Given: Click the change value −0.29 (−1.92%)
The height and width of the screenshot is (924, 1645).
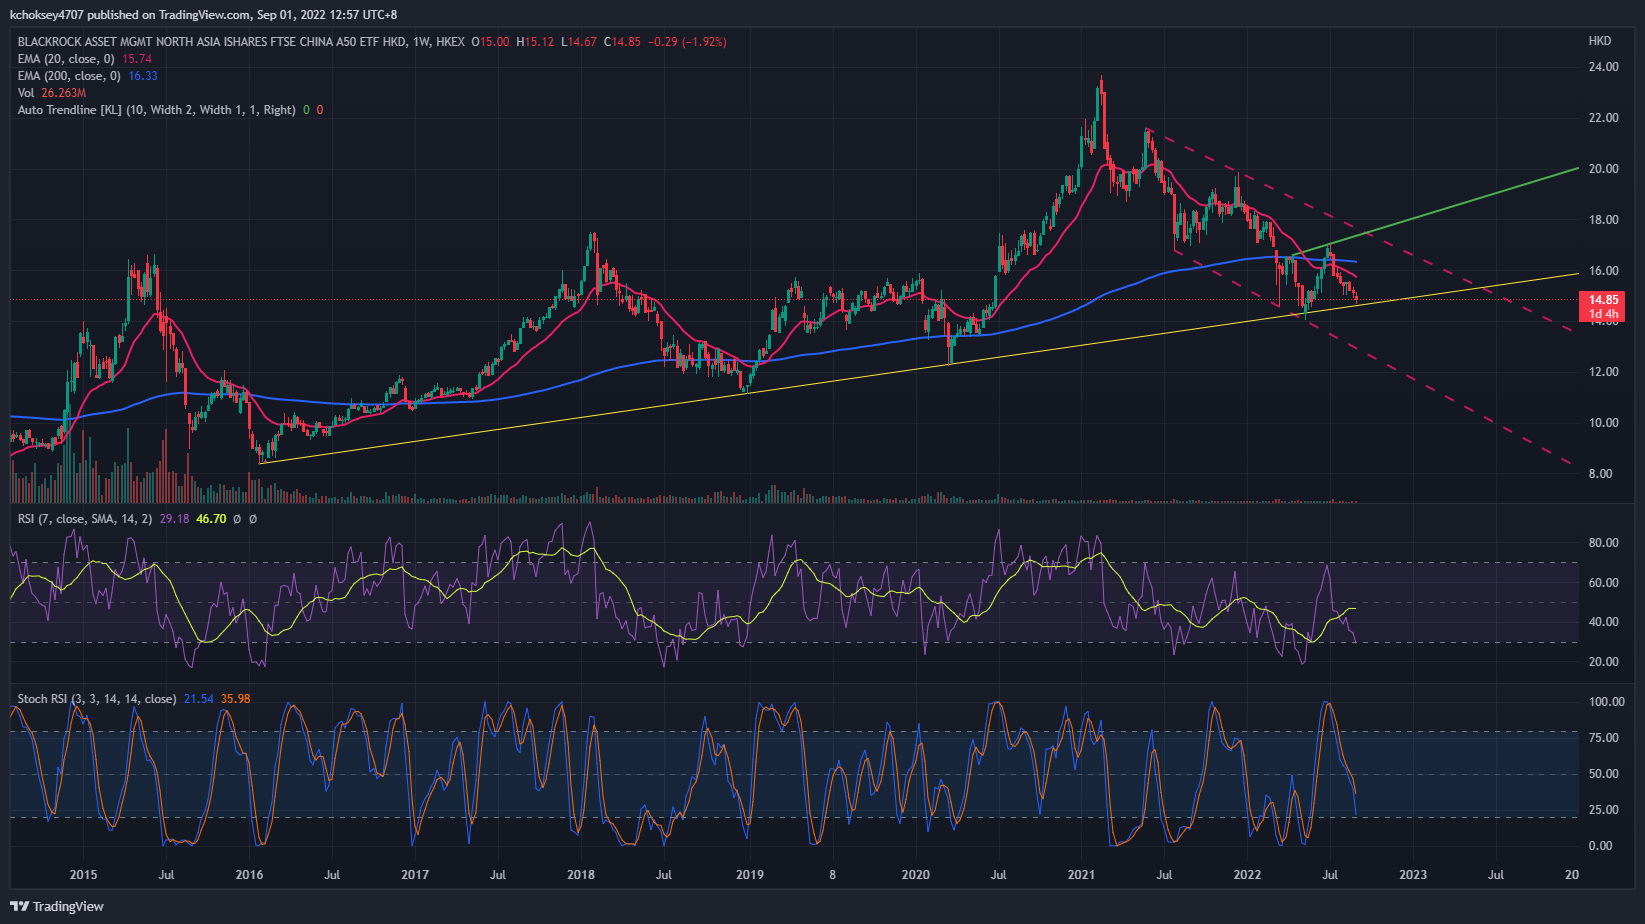Looking at the screenshot, I should pyautogui.click(x=687, y=42).
